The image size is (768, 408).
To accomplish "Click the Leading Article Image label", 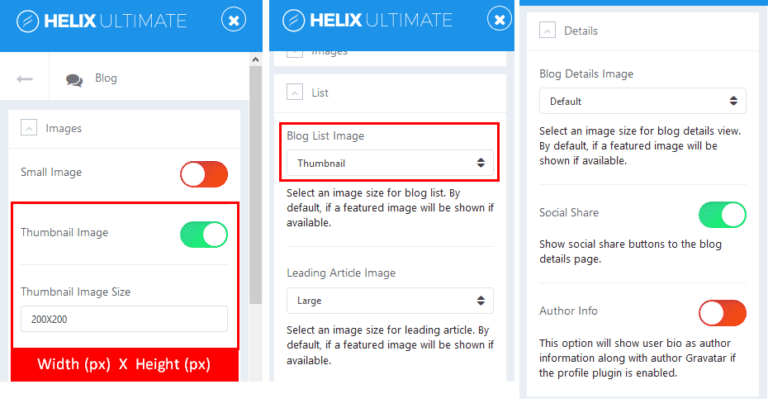I will (x=341, y=273).
